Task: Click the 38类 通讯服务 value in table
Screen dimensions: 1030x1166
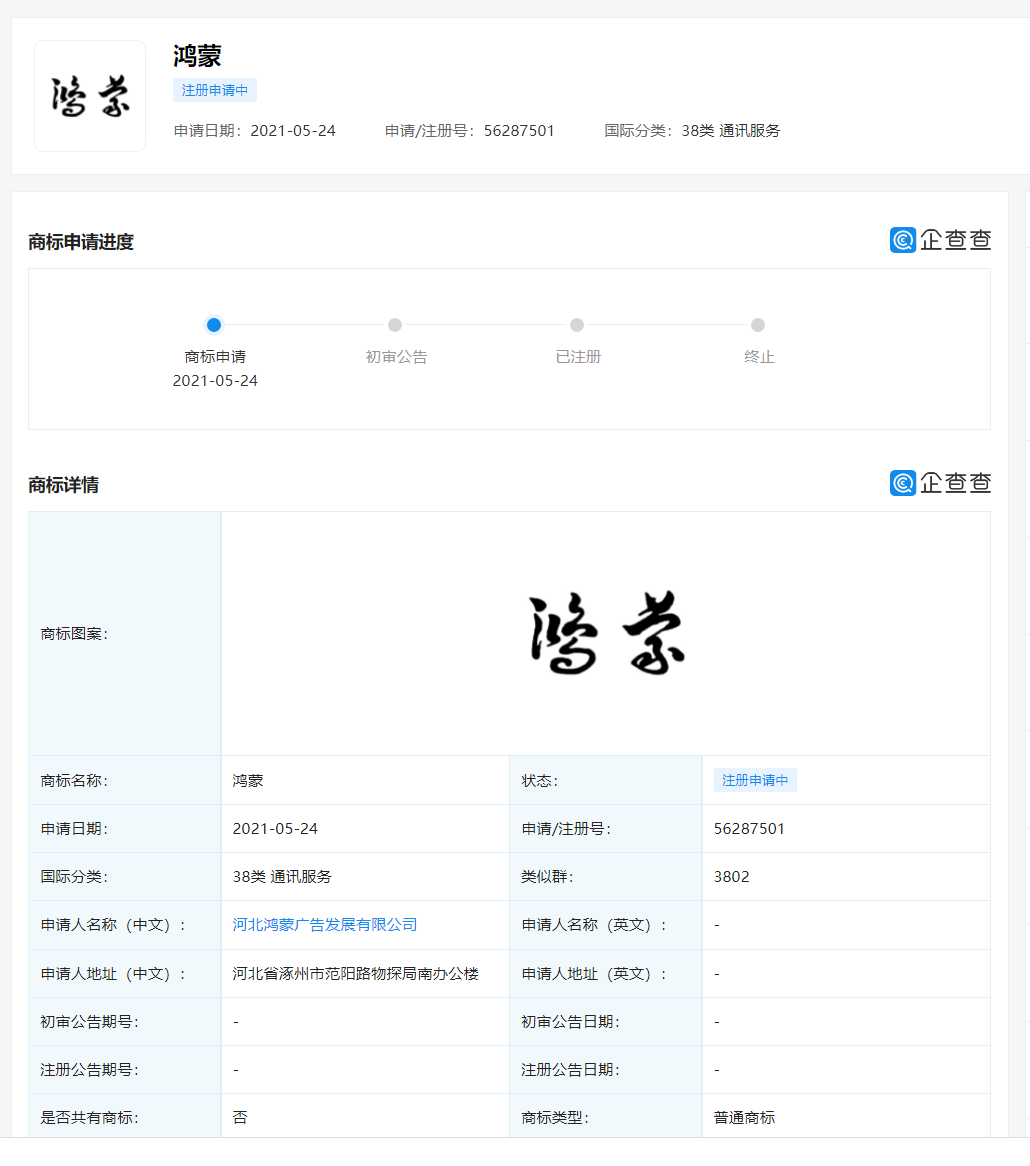Action: tap(282, 877)
